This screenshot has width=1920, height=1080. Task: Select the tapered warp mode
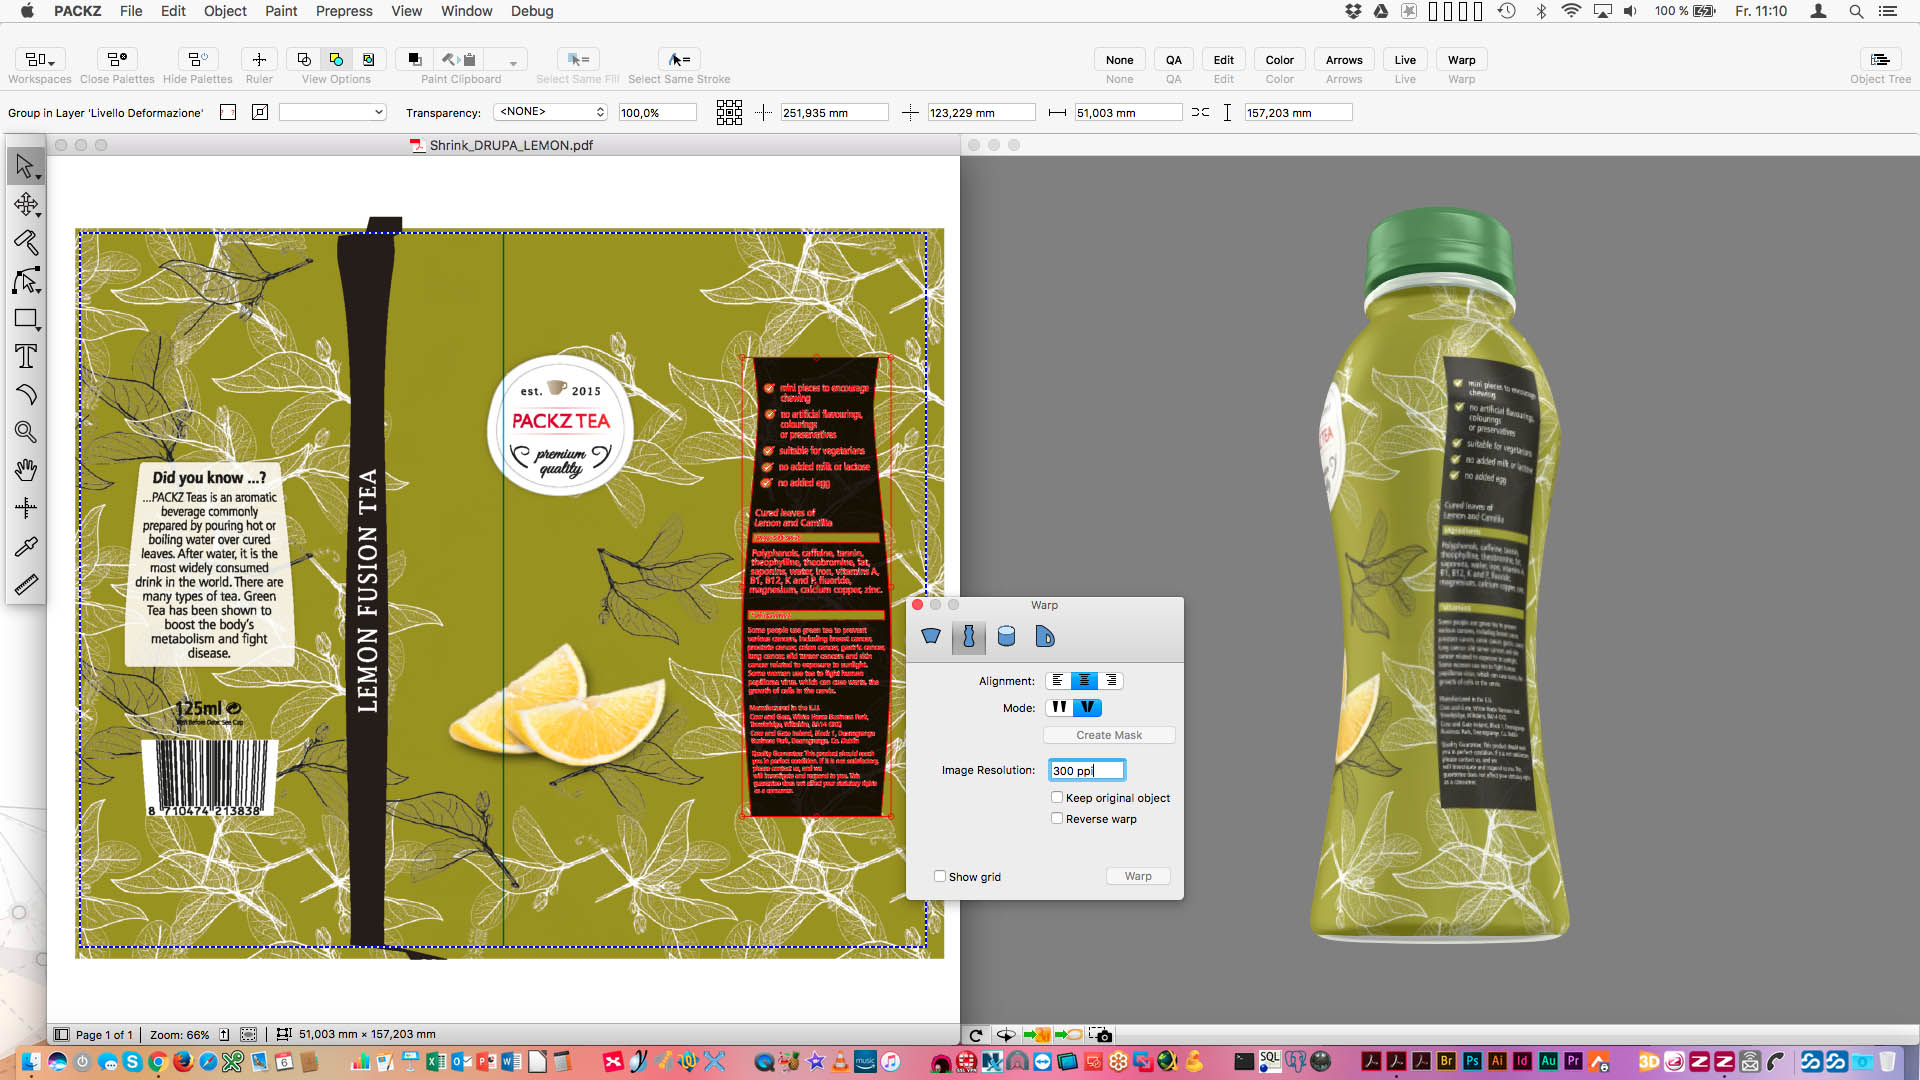pos(1087,708)
